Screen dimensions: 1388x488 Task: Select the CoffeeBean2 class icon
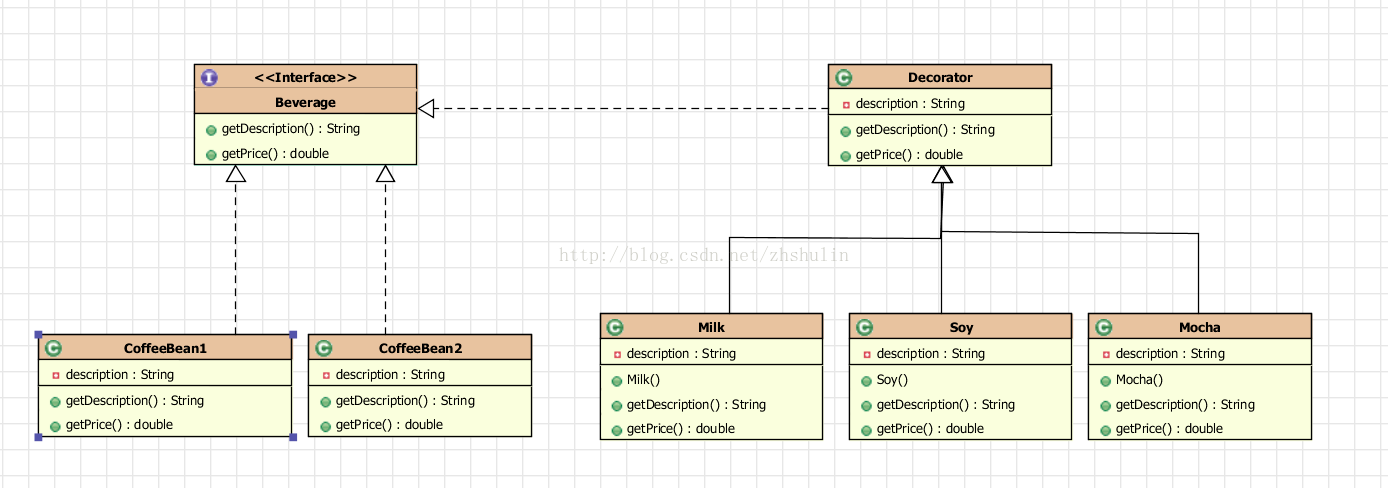click(x=324, y=348)
